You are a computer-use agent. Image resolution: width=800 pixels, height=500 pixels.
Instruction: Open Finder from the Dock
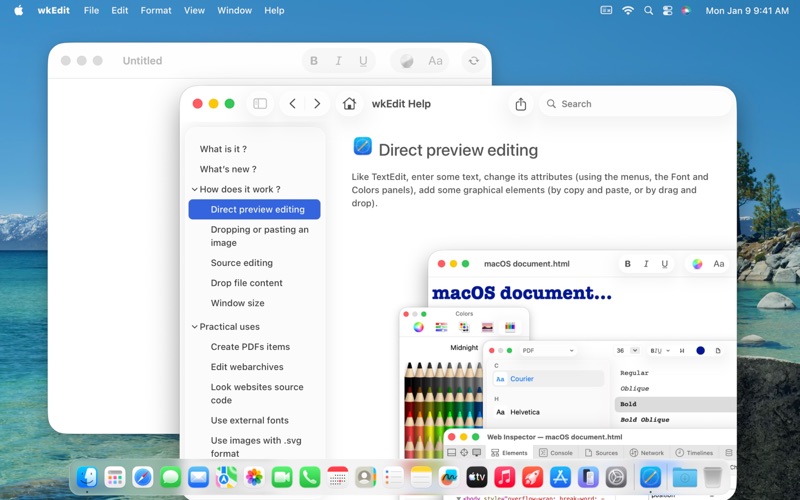coord(87,478)
